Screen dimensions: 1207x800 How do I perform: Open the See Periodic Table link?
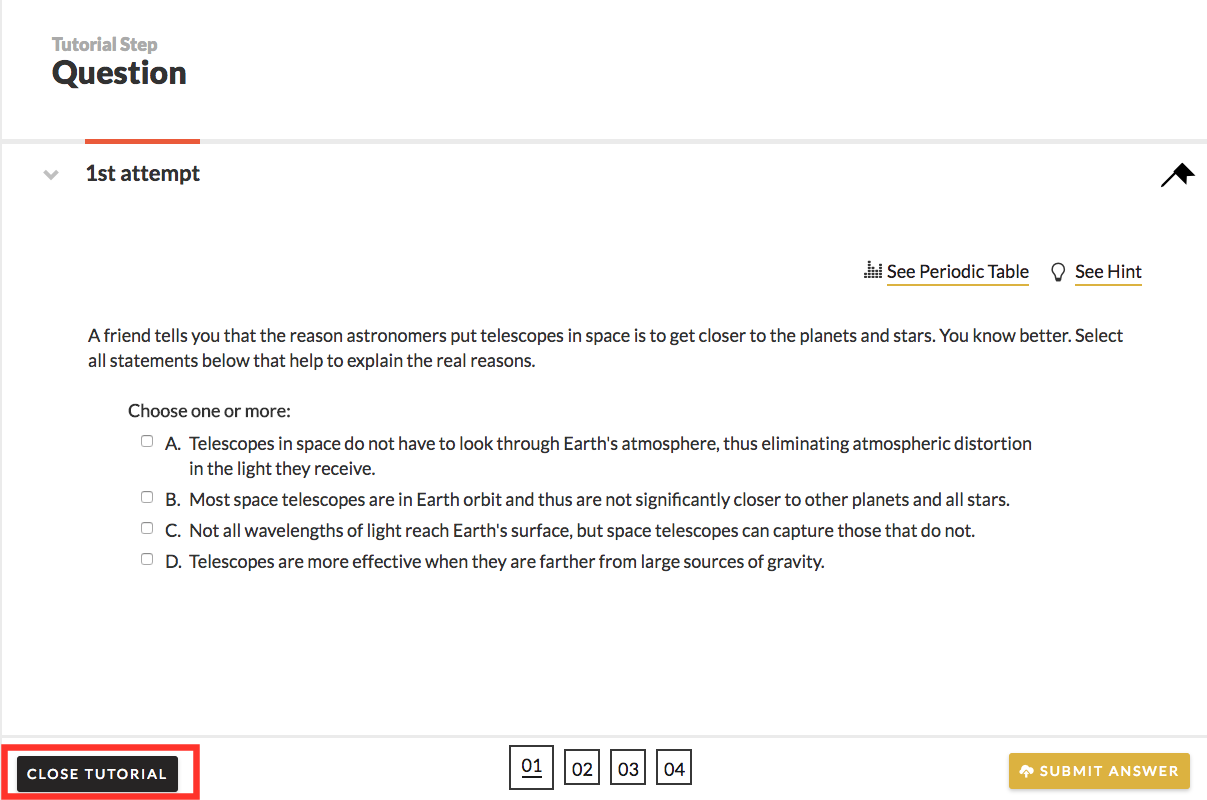pyautogui.click(x=957, y=272)
